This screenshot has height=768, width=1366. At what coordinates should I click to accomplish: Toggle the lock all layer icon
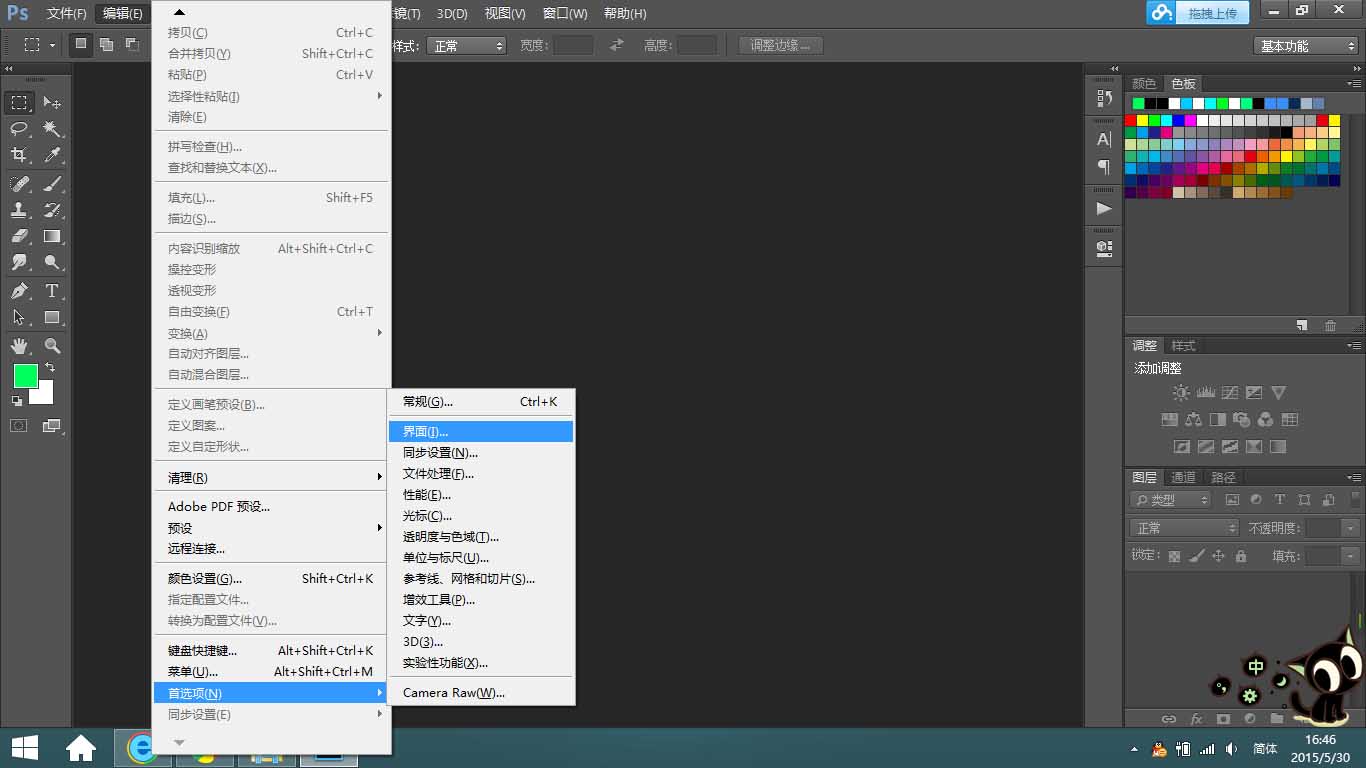pos(1241,556)
